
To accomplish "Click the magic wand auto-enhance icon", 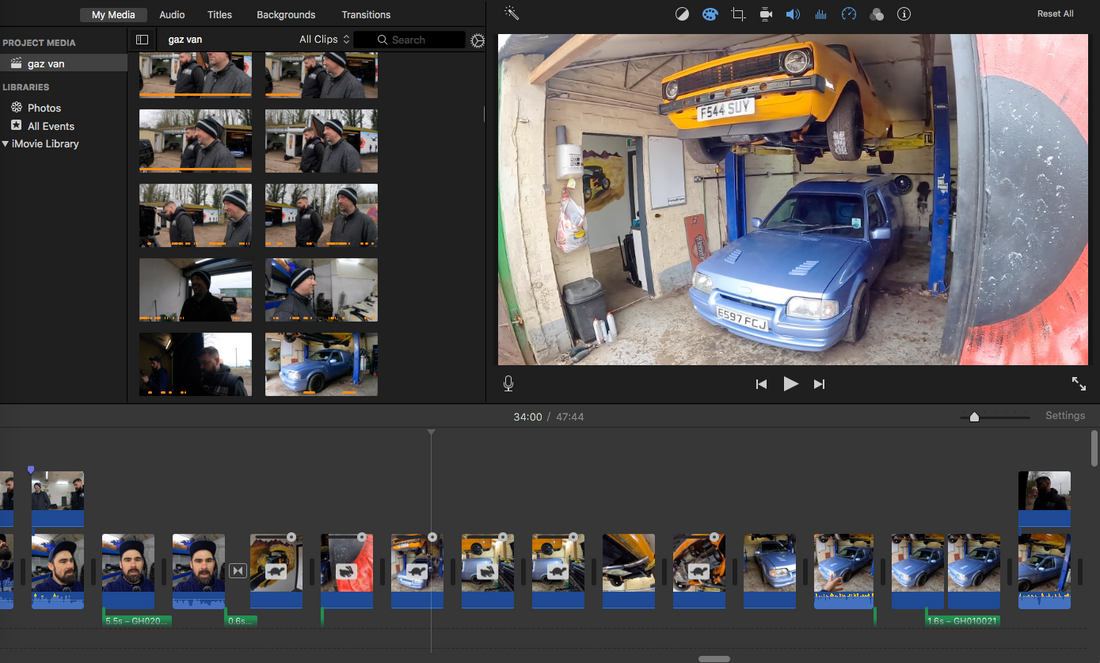I will [511, 13].
